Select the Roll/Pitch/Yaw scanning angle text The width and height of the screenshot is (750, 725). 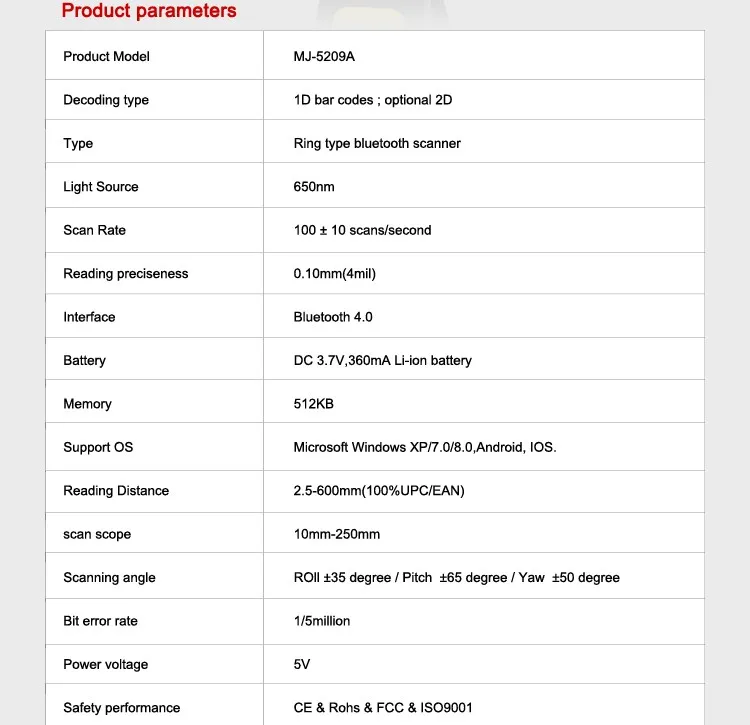(456, 578)
